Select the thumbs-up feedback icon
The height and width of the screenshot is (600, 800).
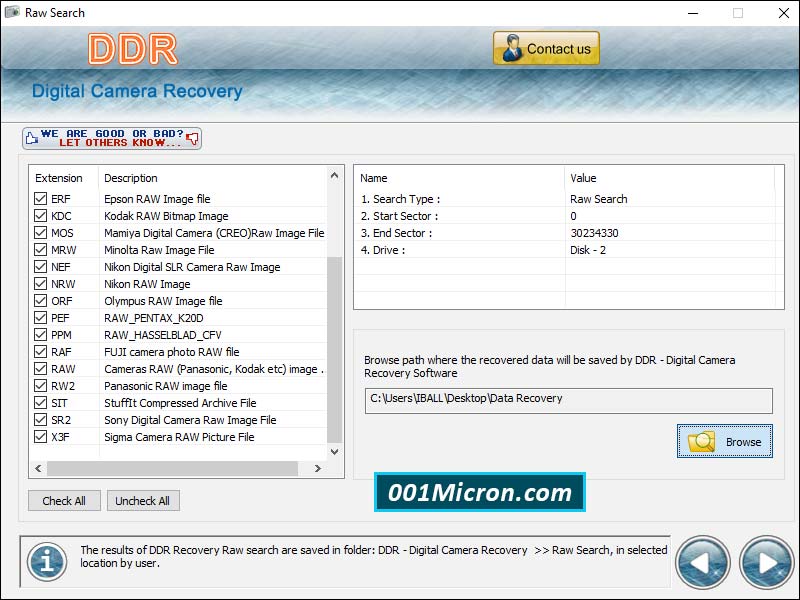click(x=33, y=138)
